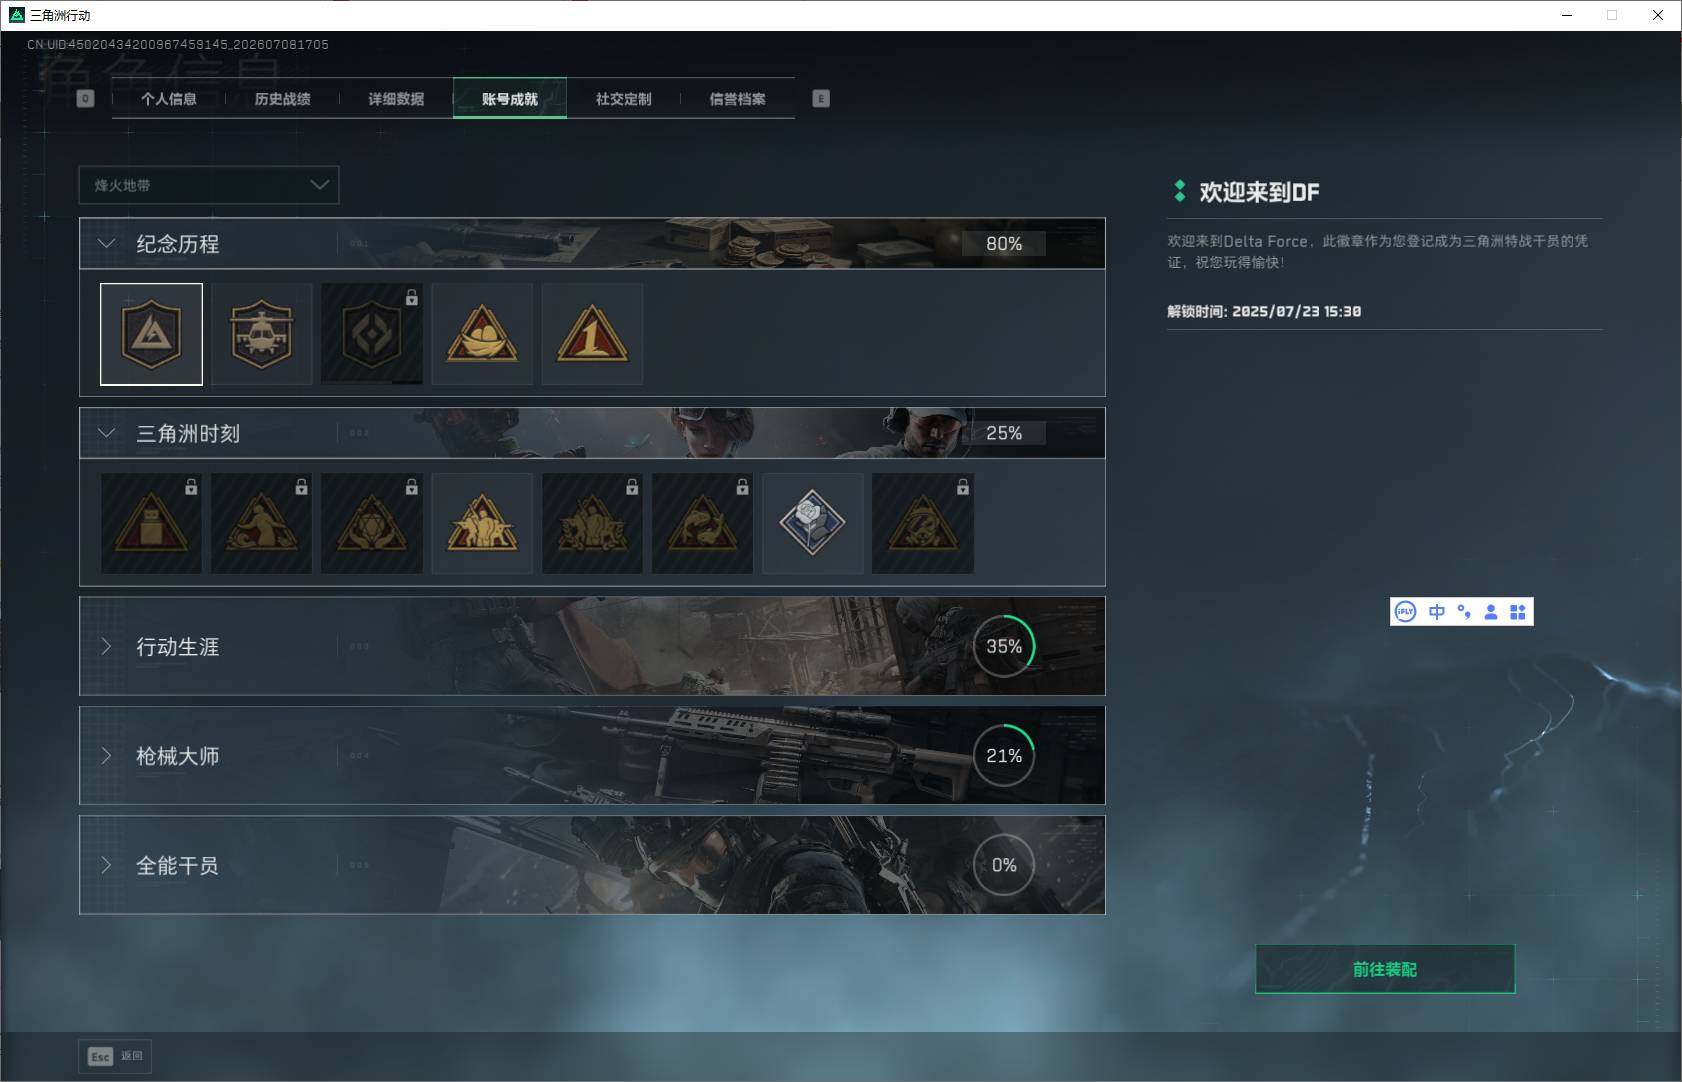Click the 35% progress ring

tap(1004, 646)
